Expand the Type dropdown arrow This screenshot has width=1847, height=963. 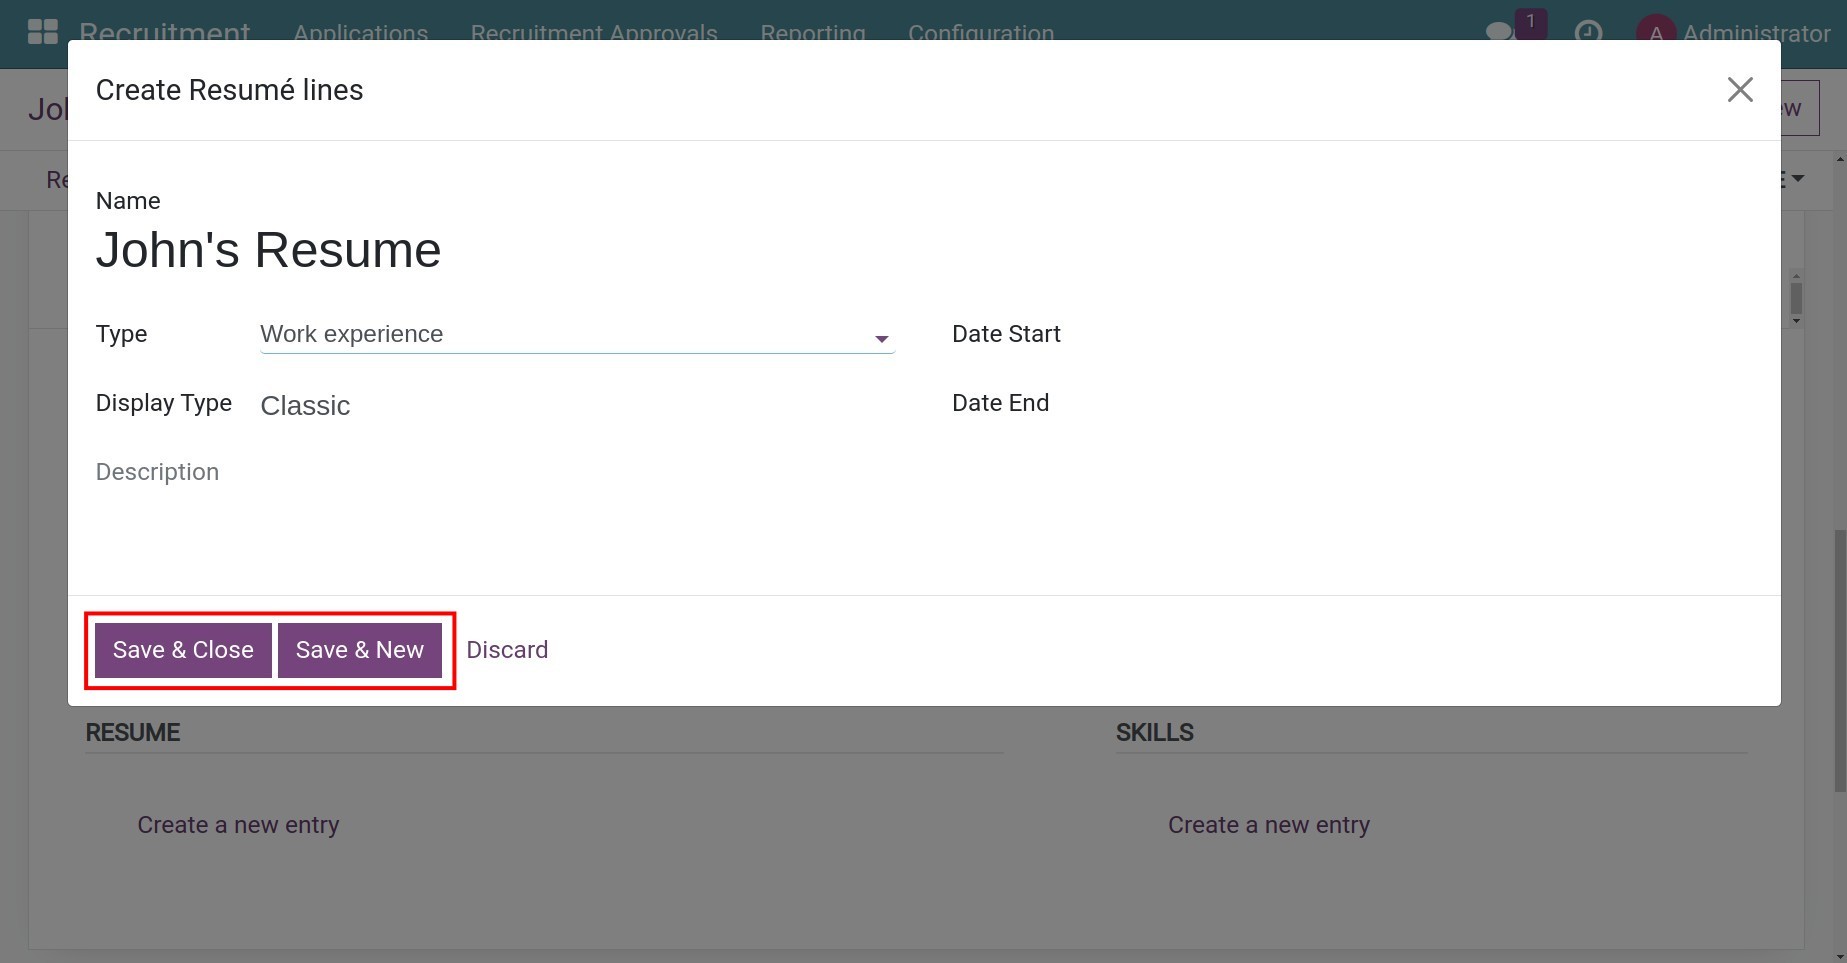[881, 339]
